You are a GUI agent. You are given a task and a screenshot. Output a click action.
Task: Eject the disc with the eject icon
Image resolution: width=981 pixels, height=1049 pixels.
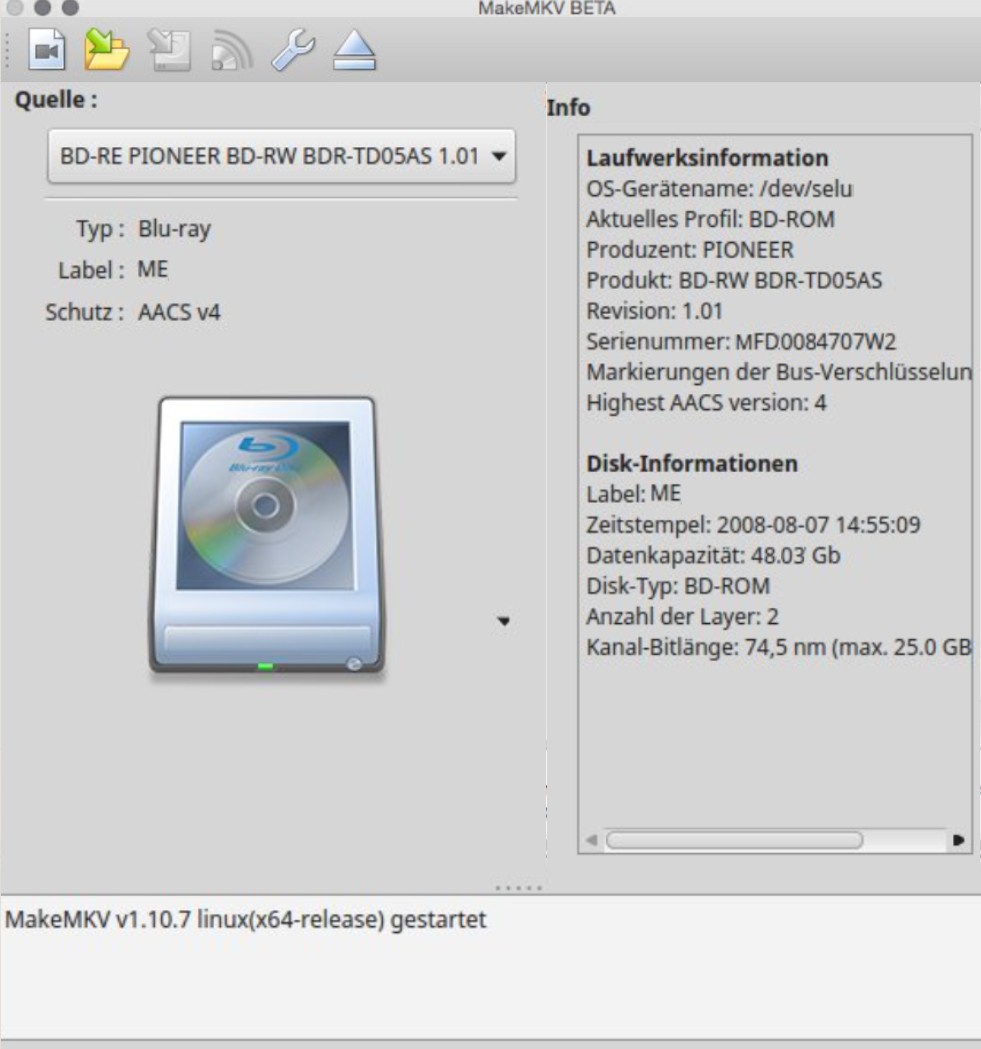click(x=354, y=50)
